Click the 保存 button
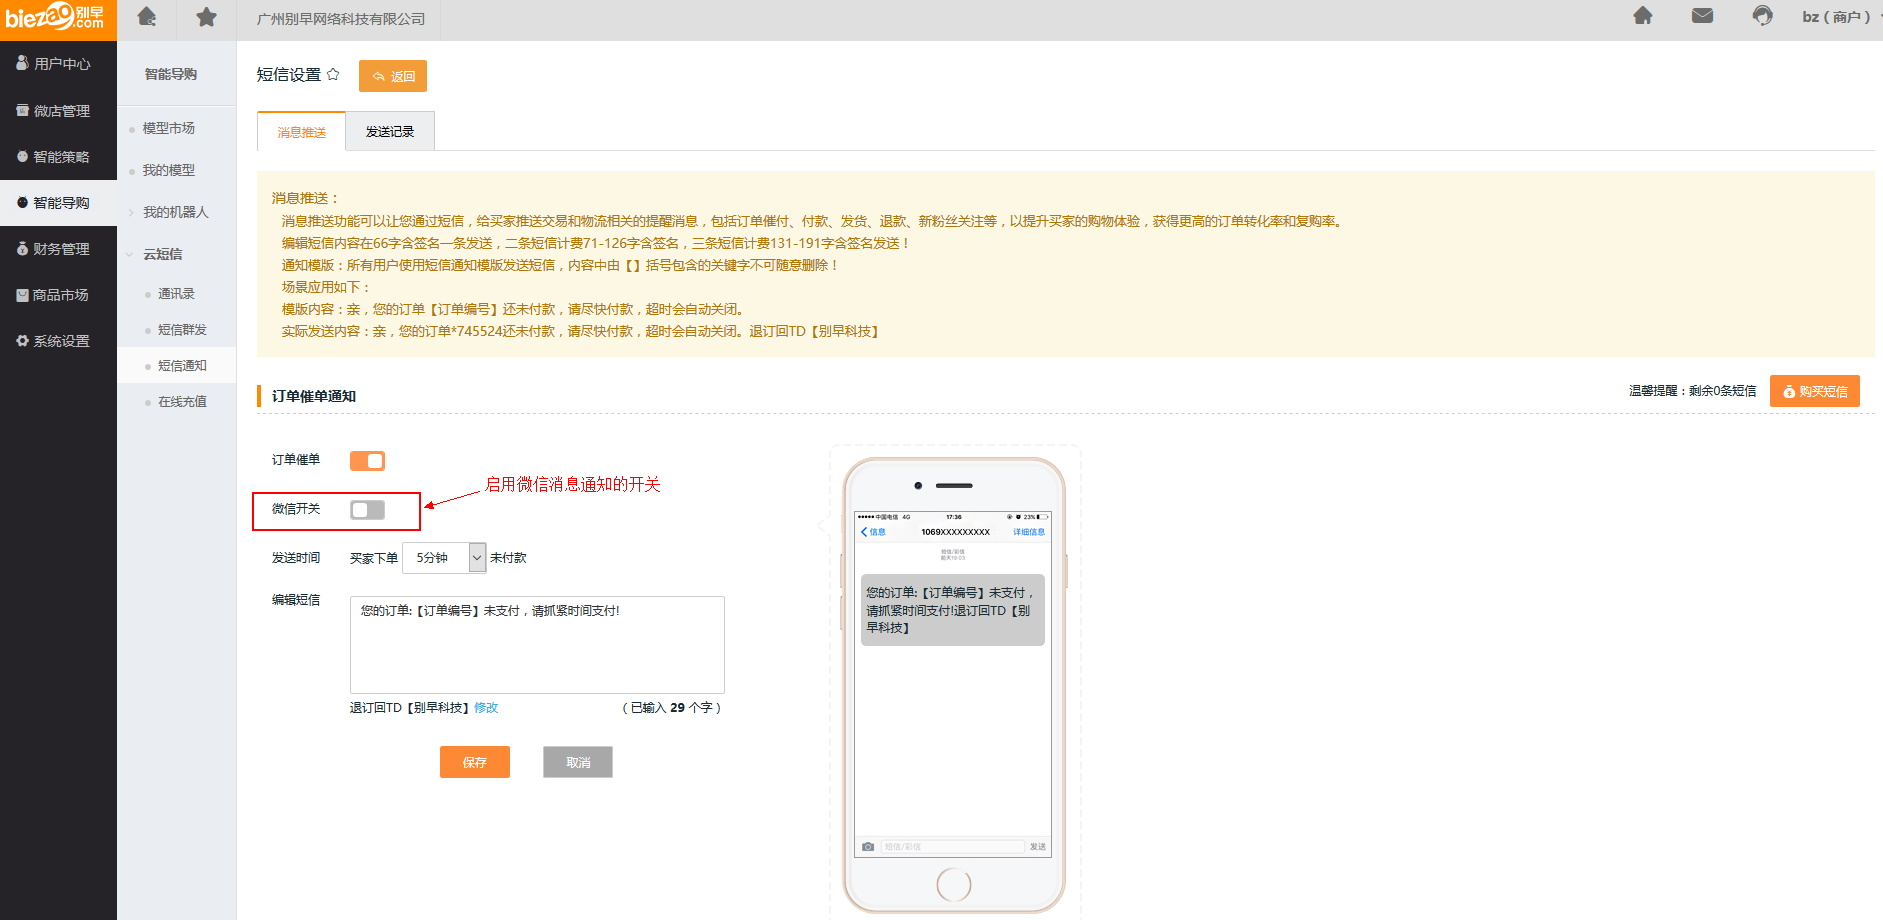Screen dimensions: 1883x920 [x=474, y=762]
